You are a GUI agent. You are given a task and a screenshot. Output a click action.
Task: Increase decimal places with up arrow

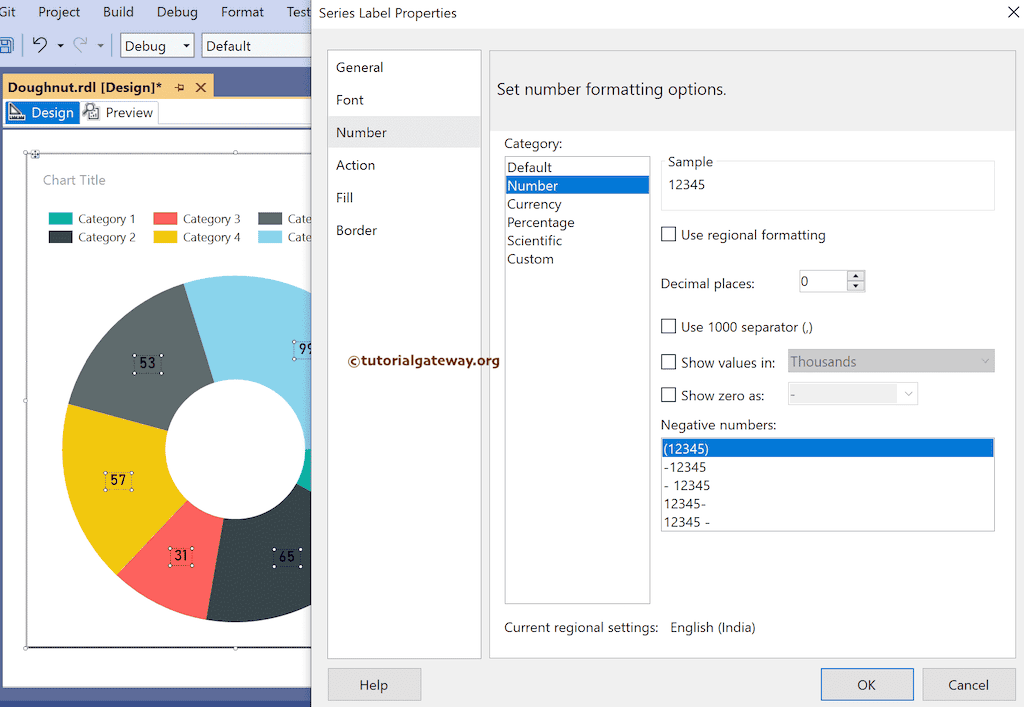pos(855,276)
